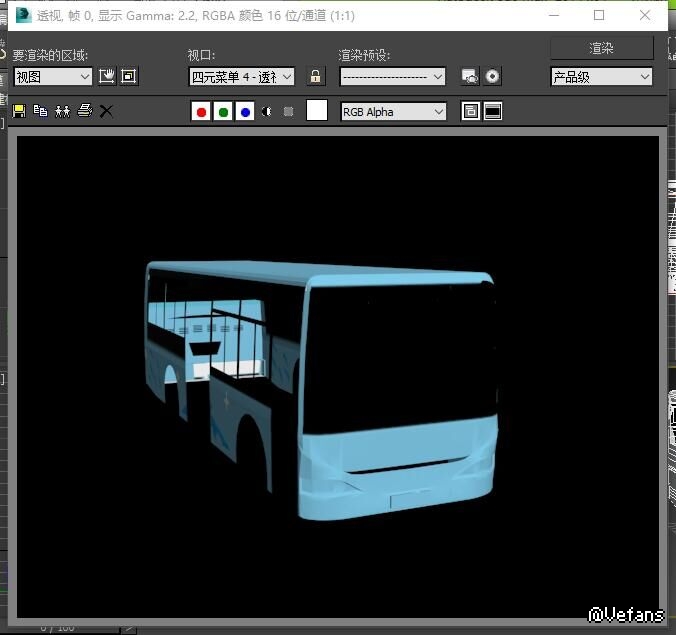Open the render preset dropdown
676x635 pixels.
(392, 76)
